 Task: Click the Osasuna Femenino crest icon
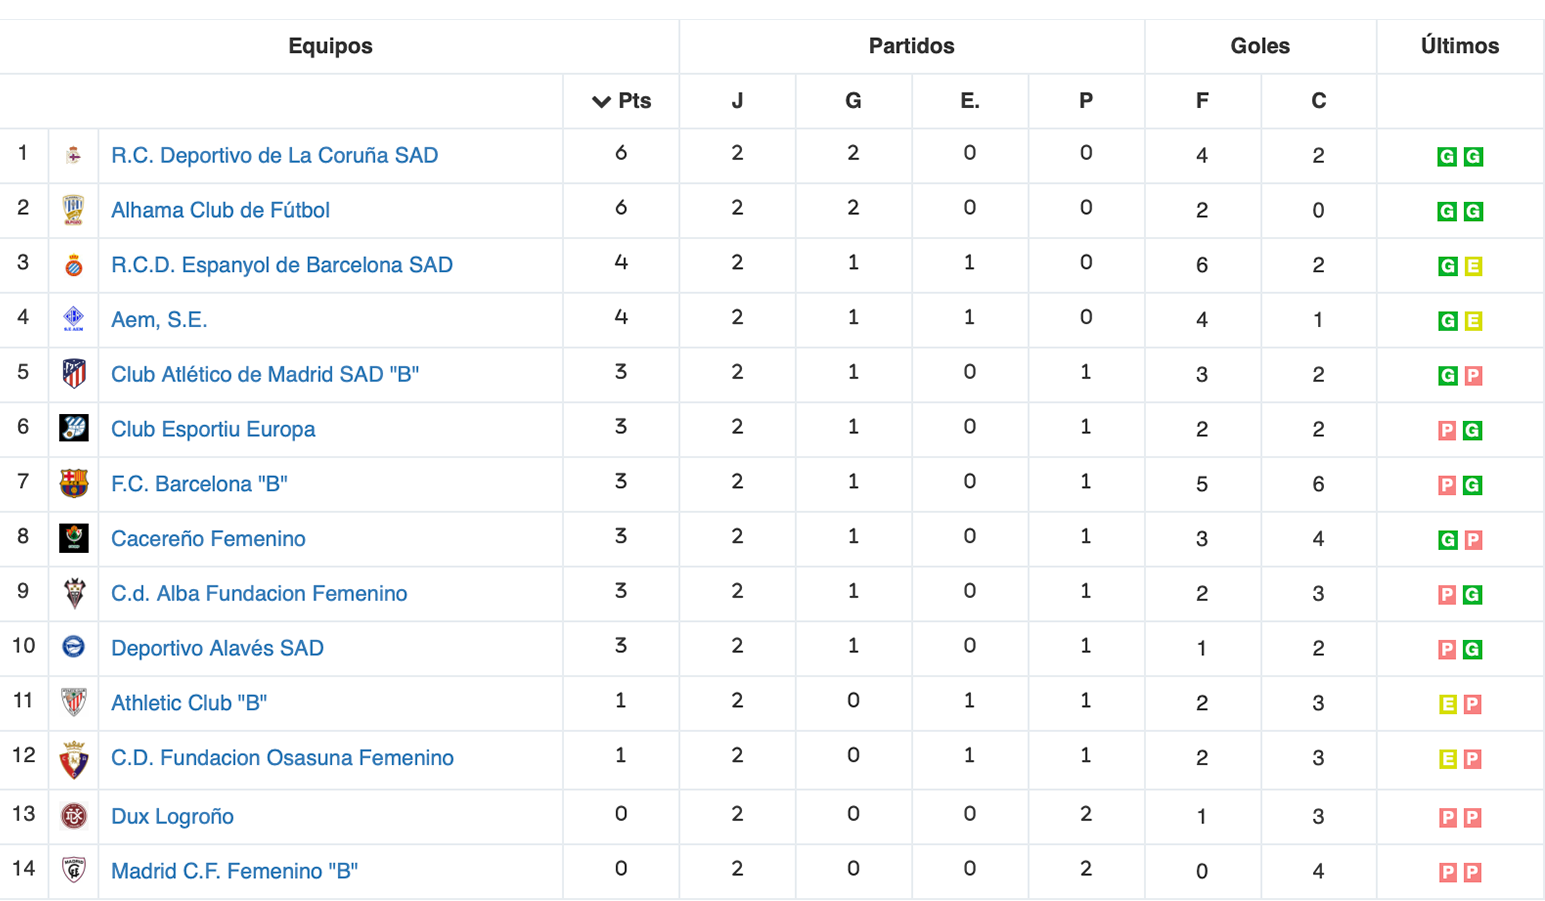(74, 759)
